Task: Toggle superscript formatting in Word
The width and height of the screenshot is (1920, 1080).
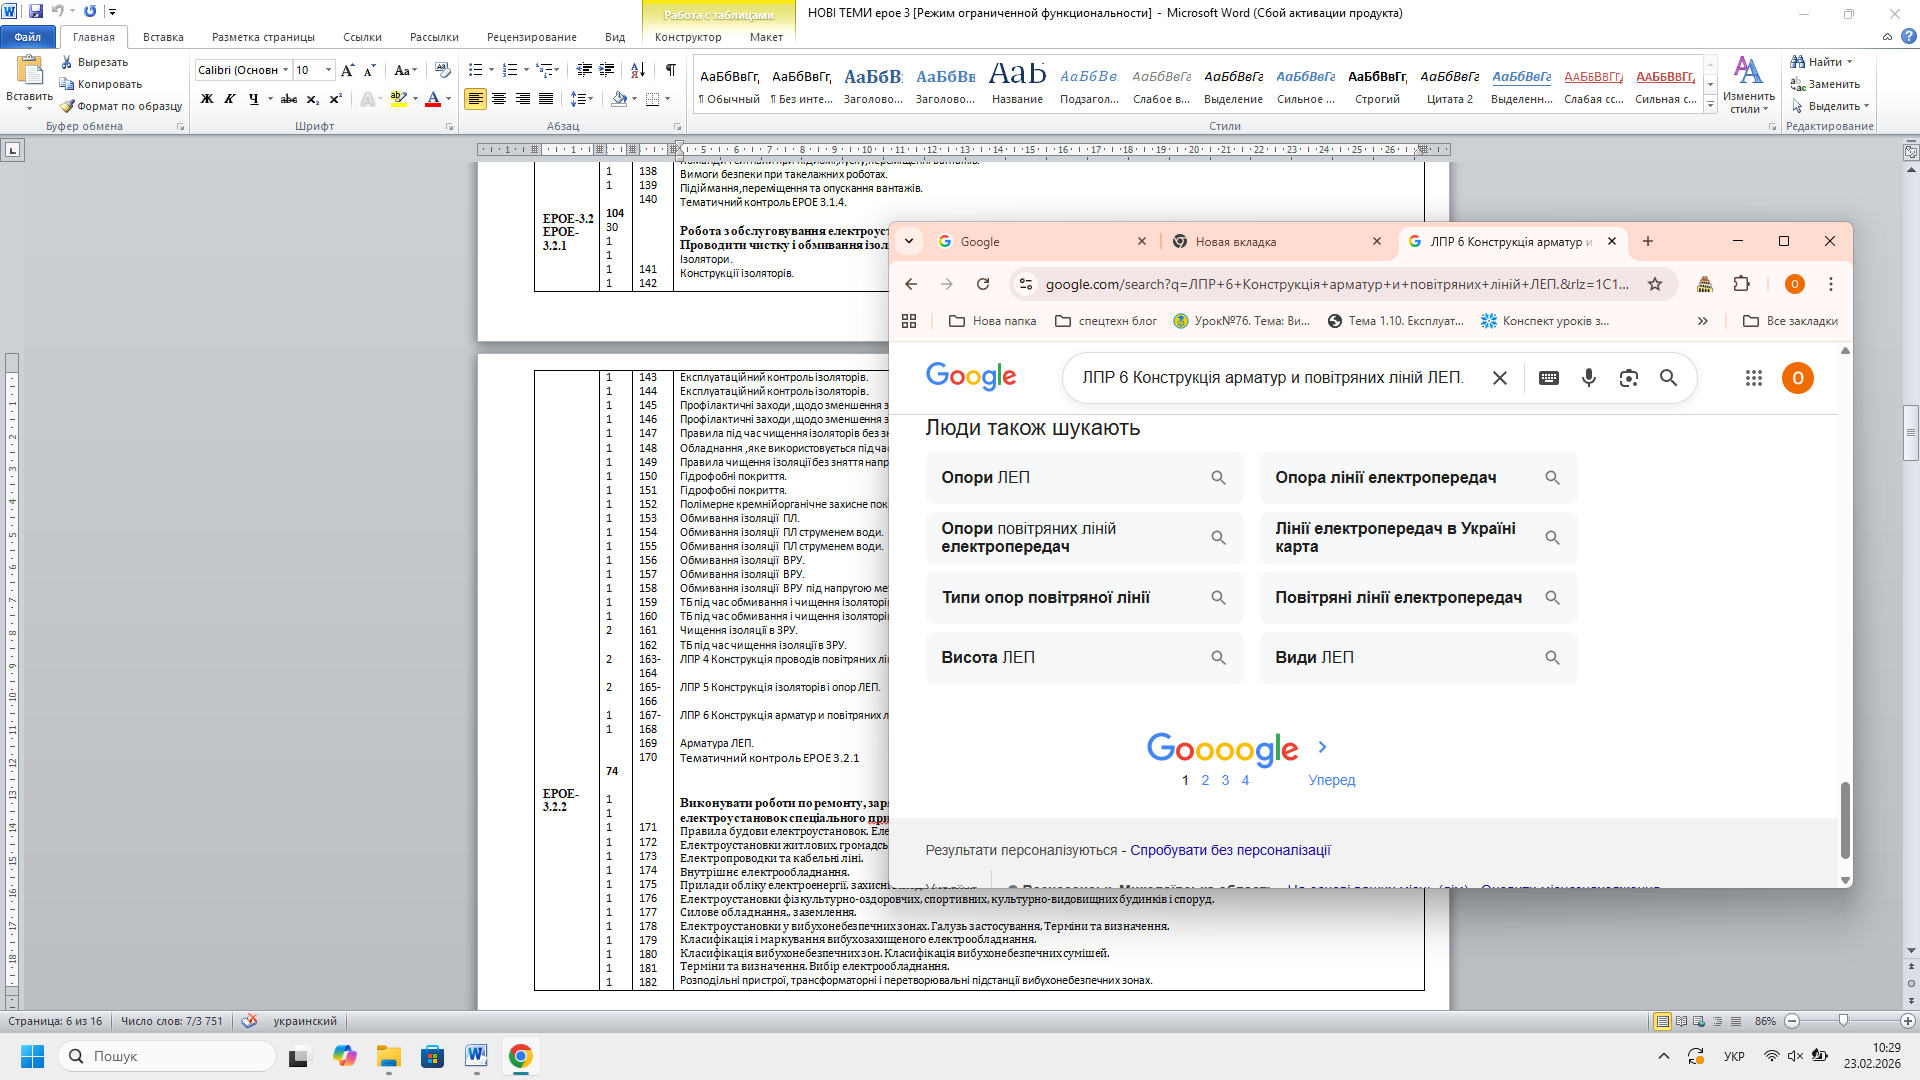Action: point(336,99)
